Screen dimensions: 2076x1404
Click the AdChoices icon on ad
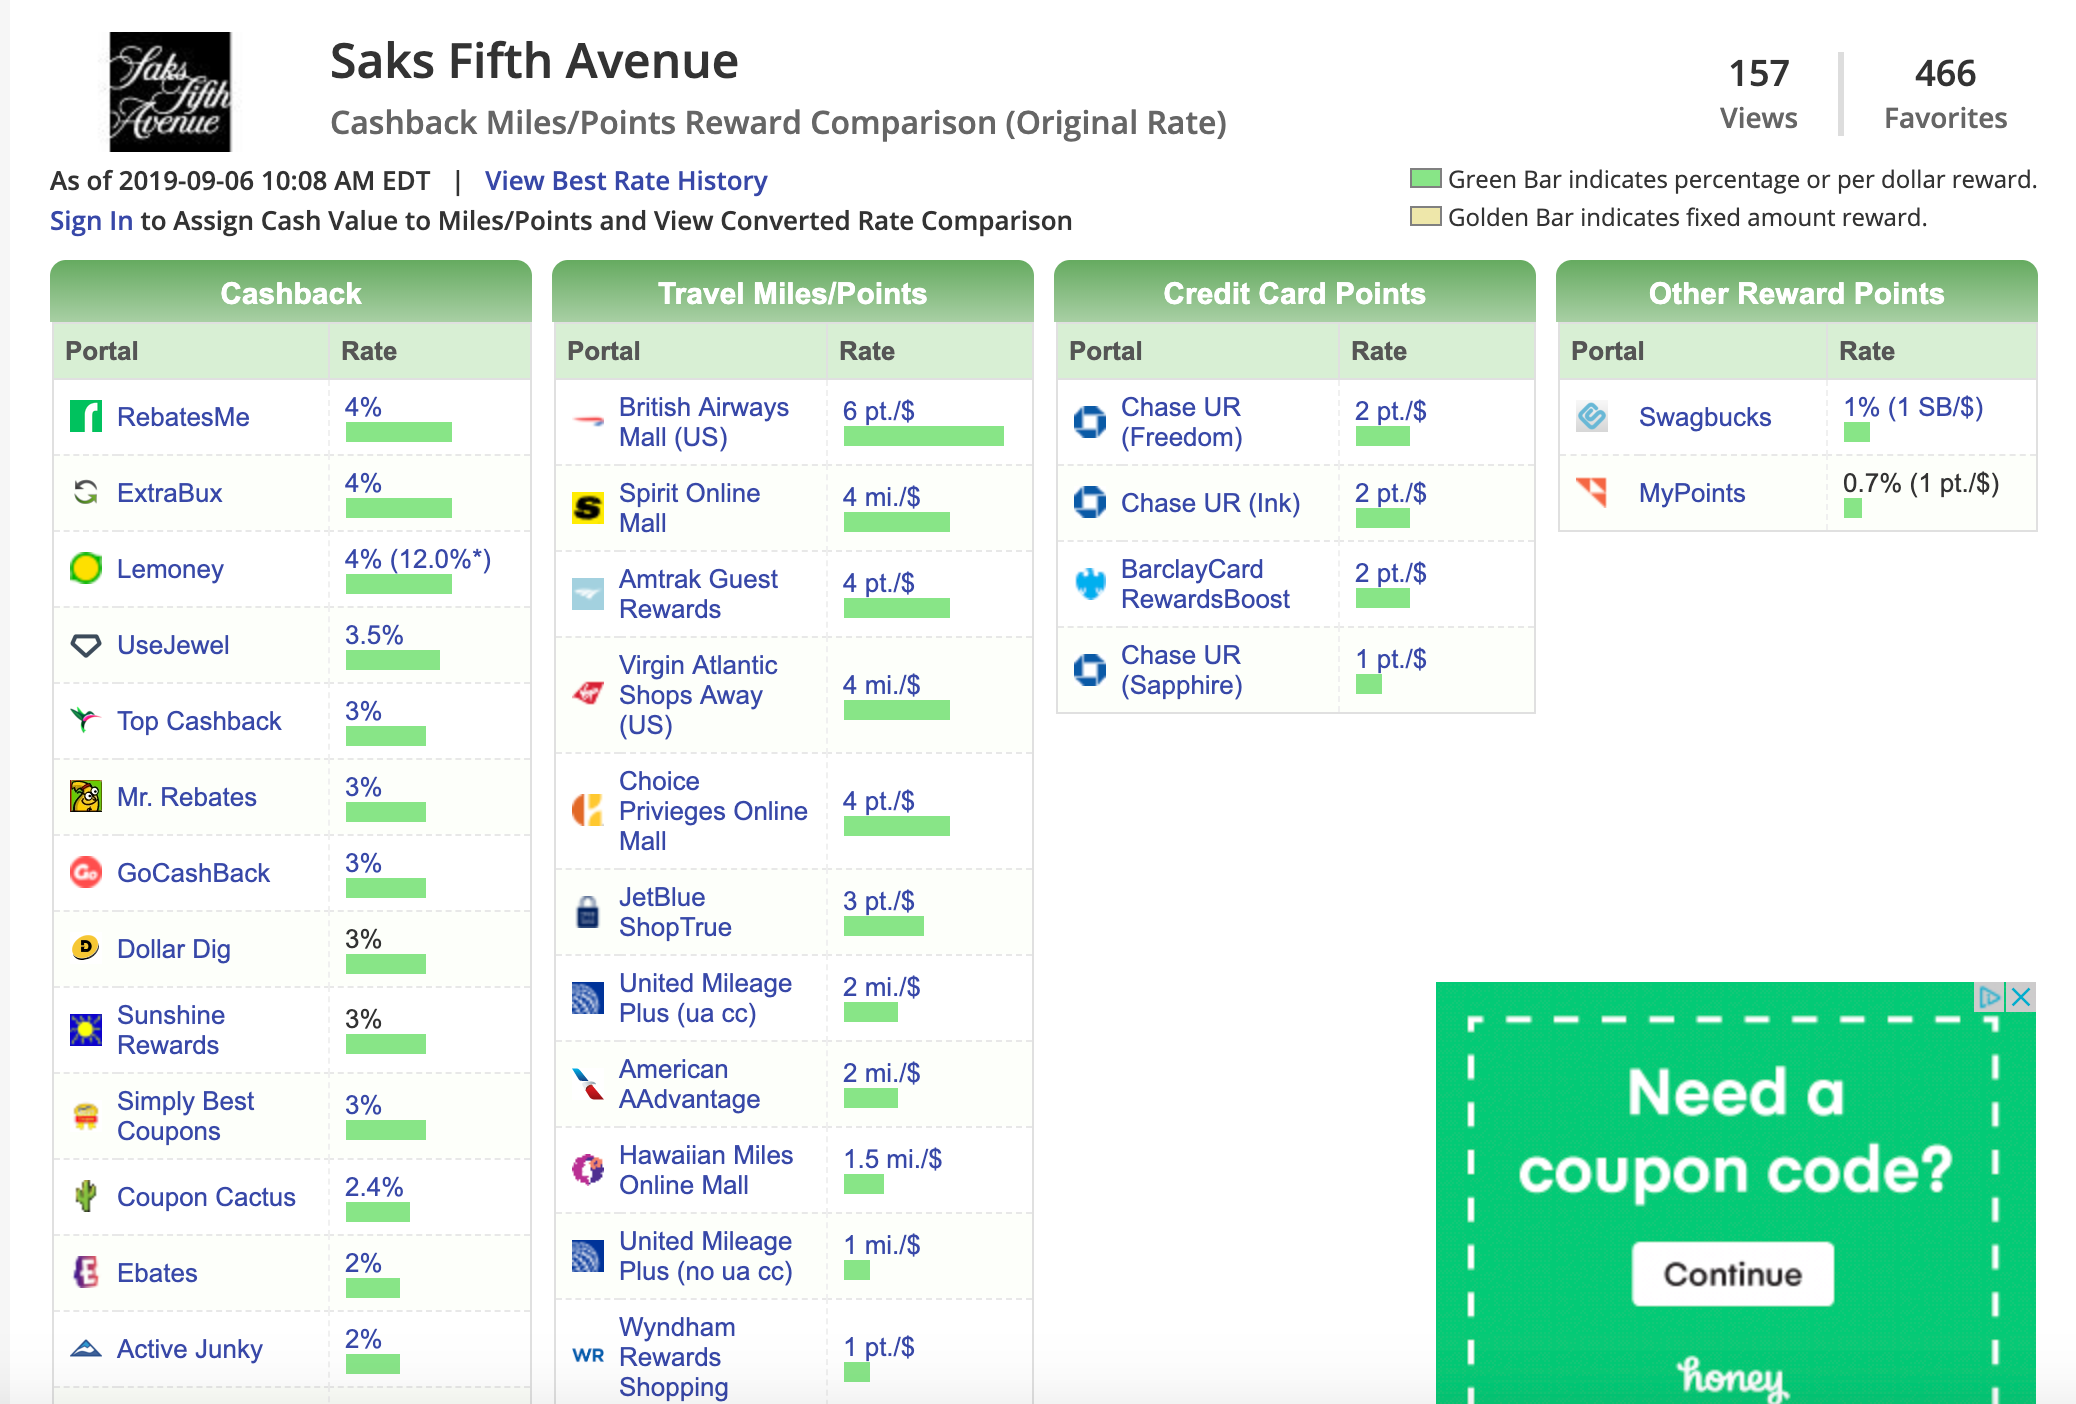coord(1990,997)
